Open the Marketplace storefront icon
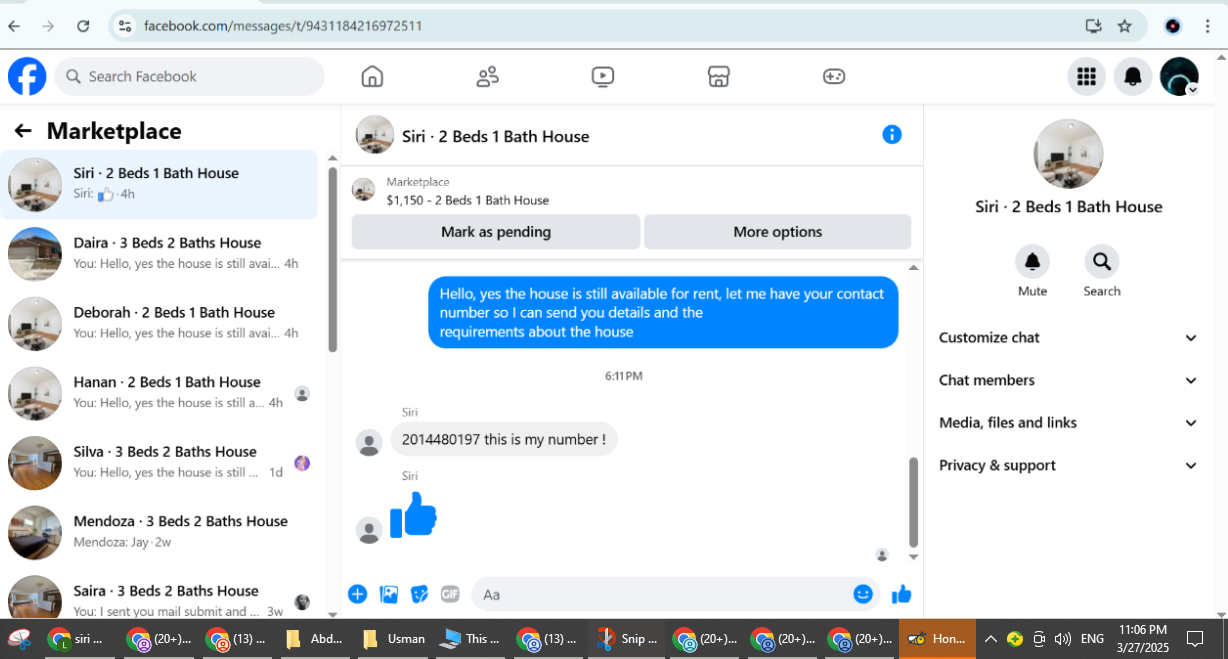The height and width of the screenshot is (659, 1228). (718, 76)
